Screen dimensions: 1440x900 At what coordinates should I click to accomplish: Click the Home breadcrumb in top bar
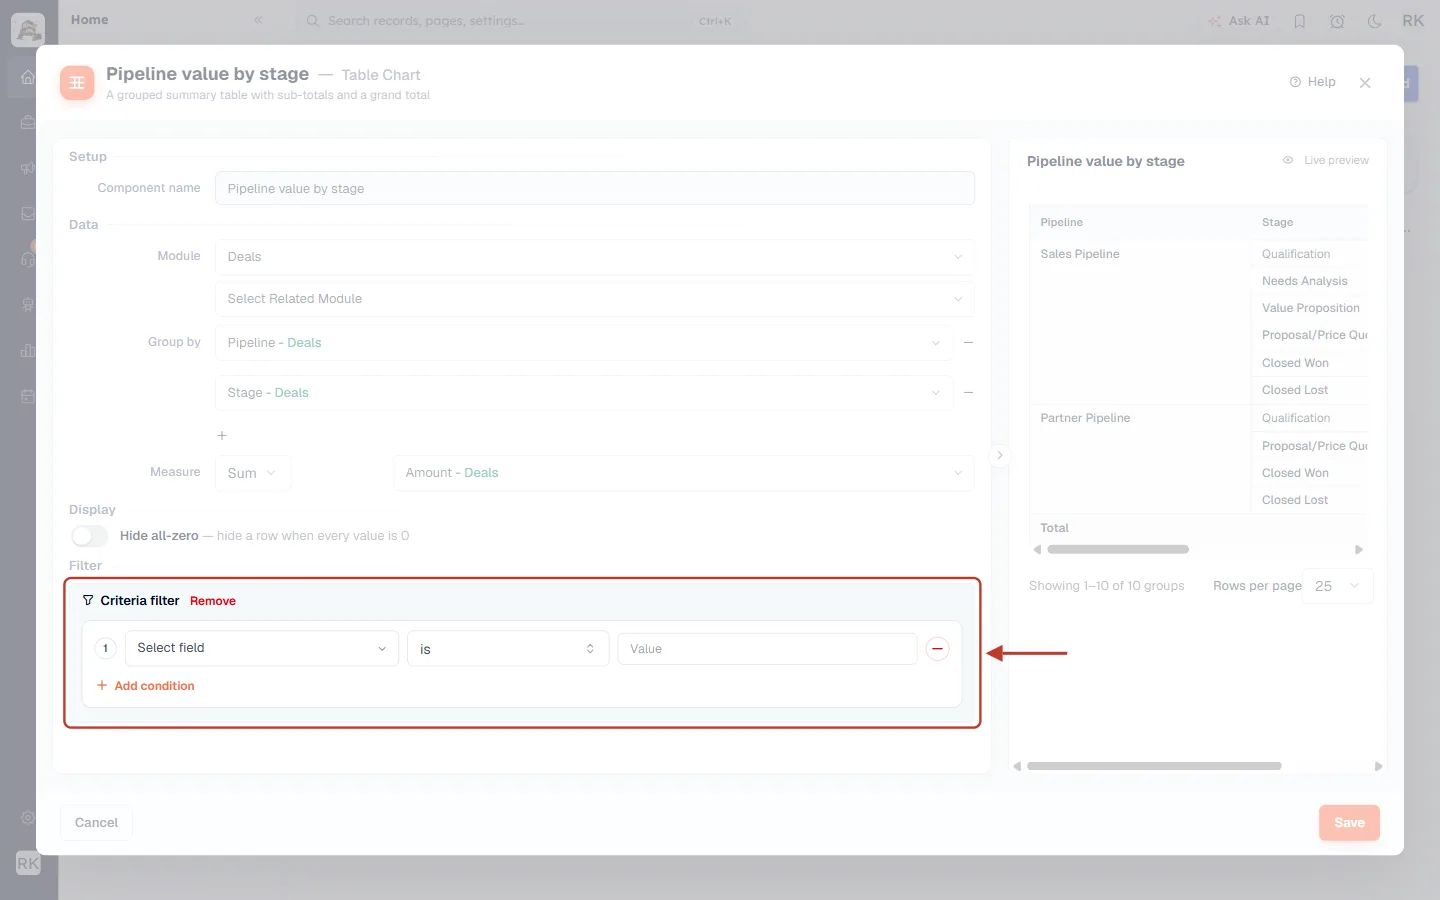89,20
